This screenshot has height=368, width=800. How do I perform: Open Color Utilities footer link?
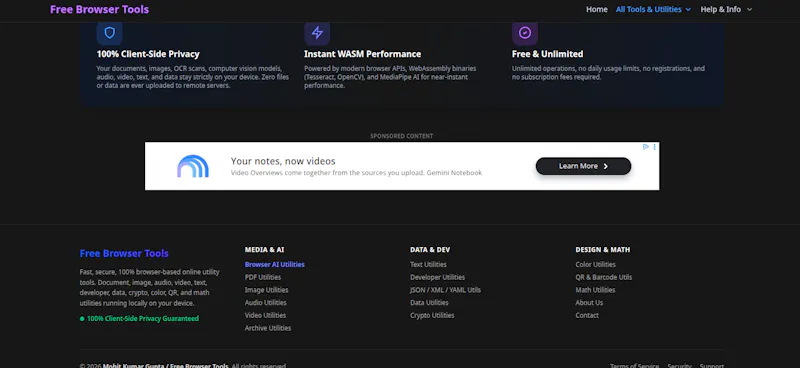click(x=595, y=264)
